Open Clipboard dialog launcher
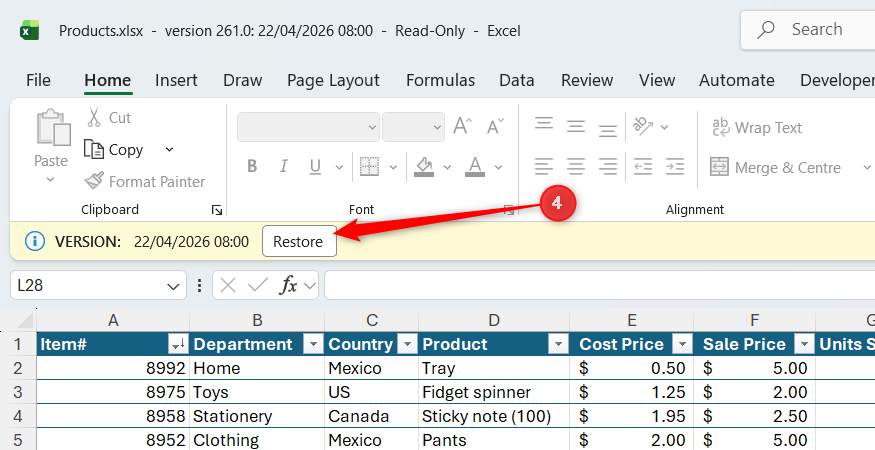Image resolution: width=875 pixels, height=450 pixels. pos(217,210)
